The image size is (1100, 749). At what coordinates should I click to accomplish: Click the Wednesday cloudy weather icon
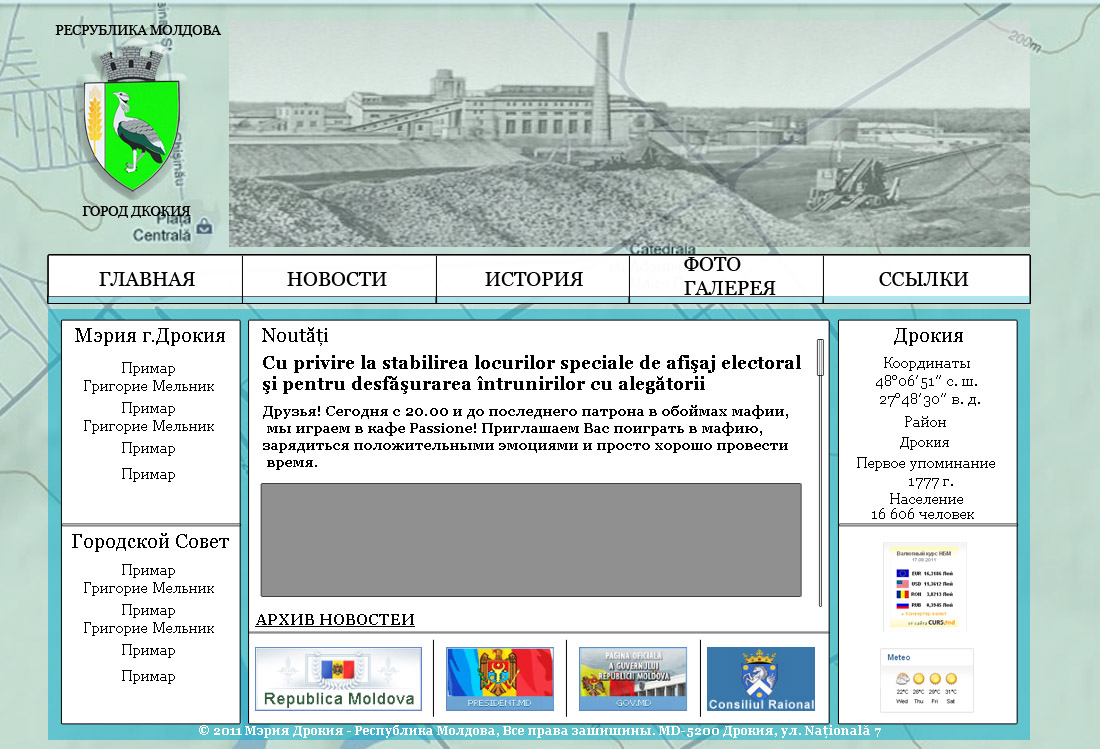[902, 679]
